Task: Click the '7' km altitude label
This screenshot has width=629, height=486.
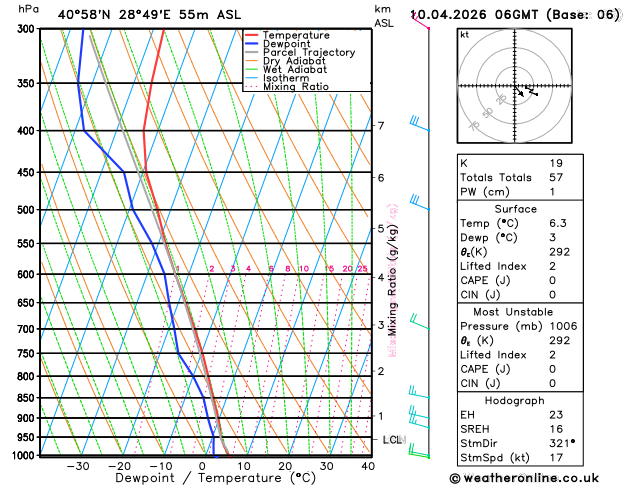Action: point(381,126)
